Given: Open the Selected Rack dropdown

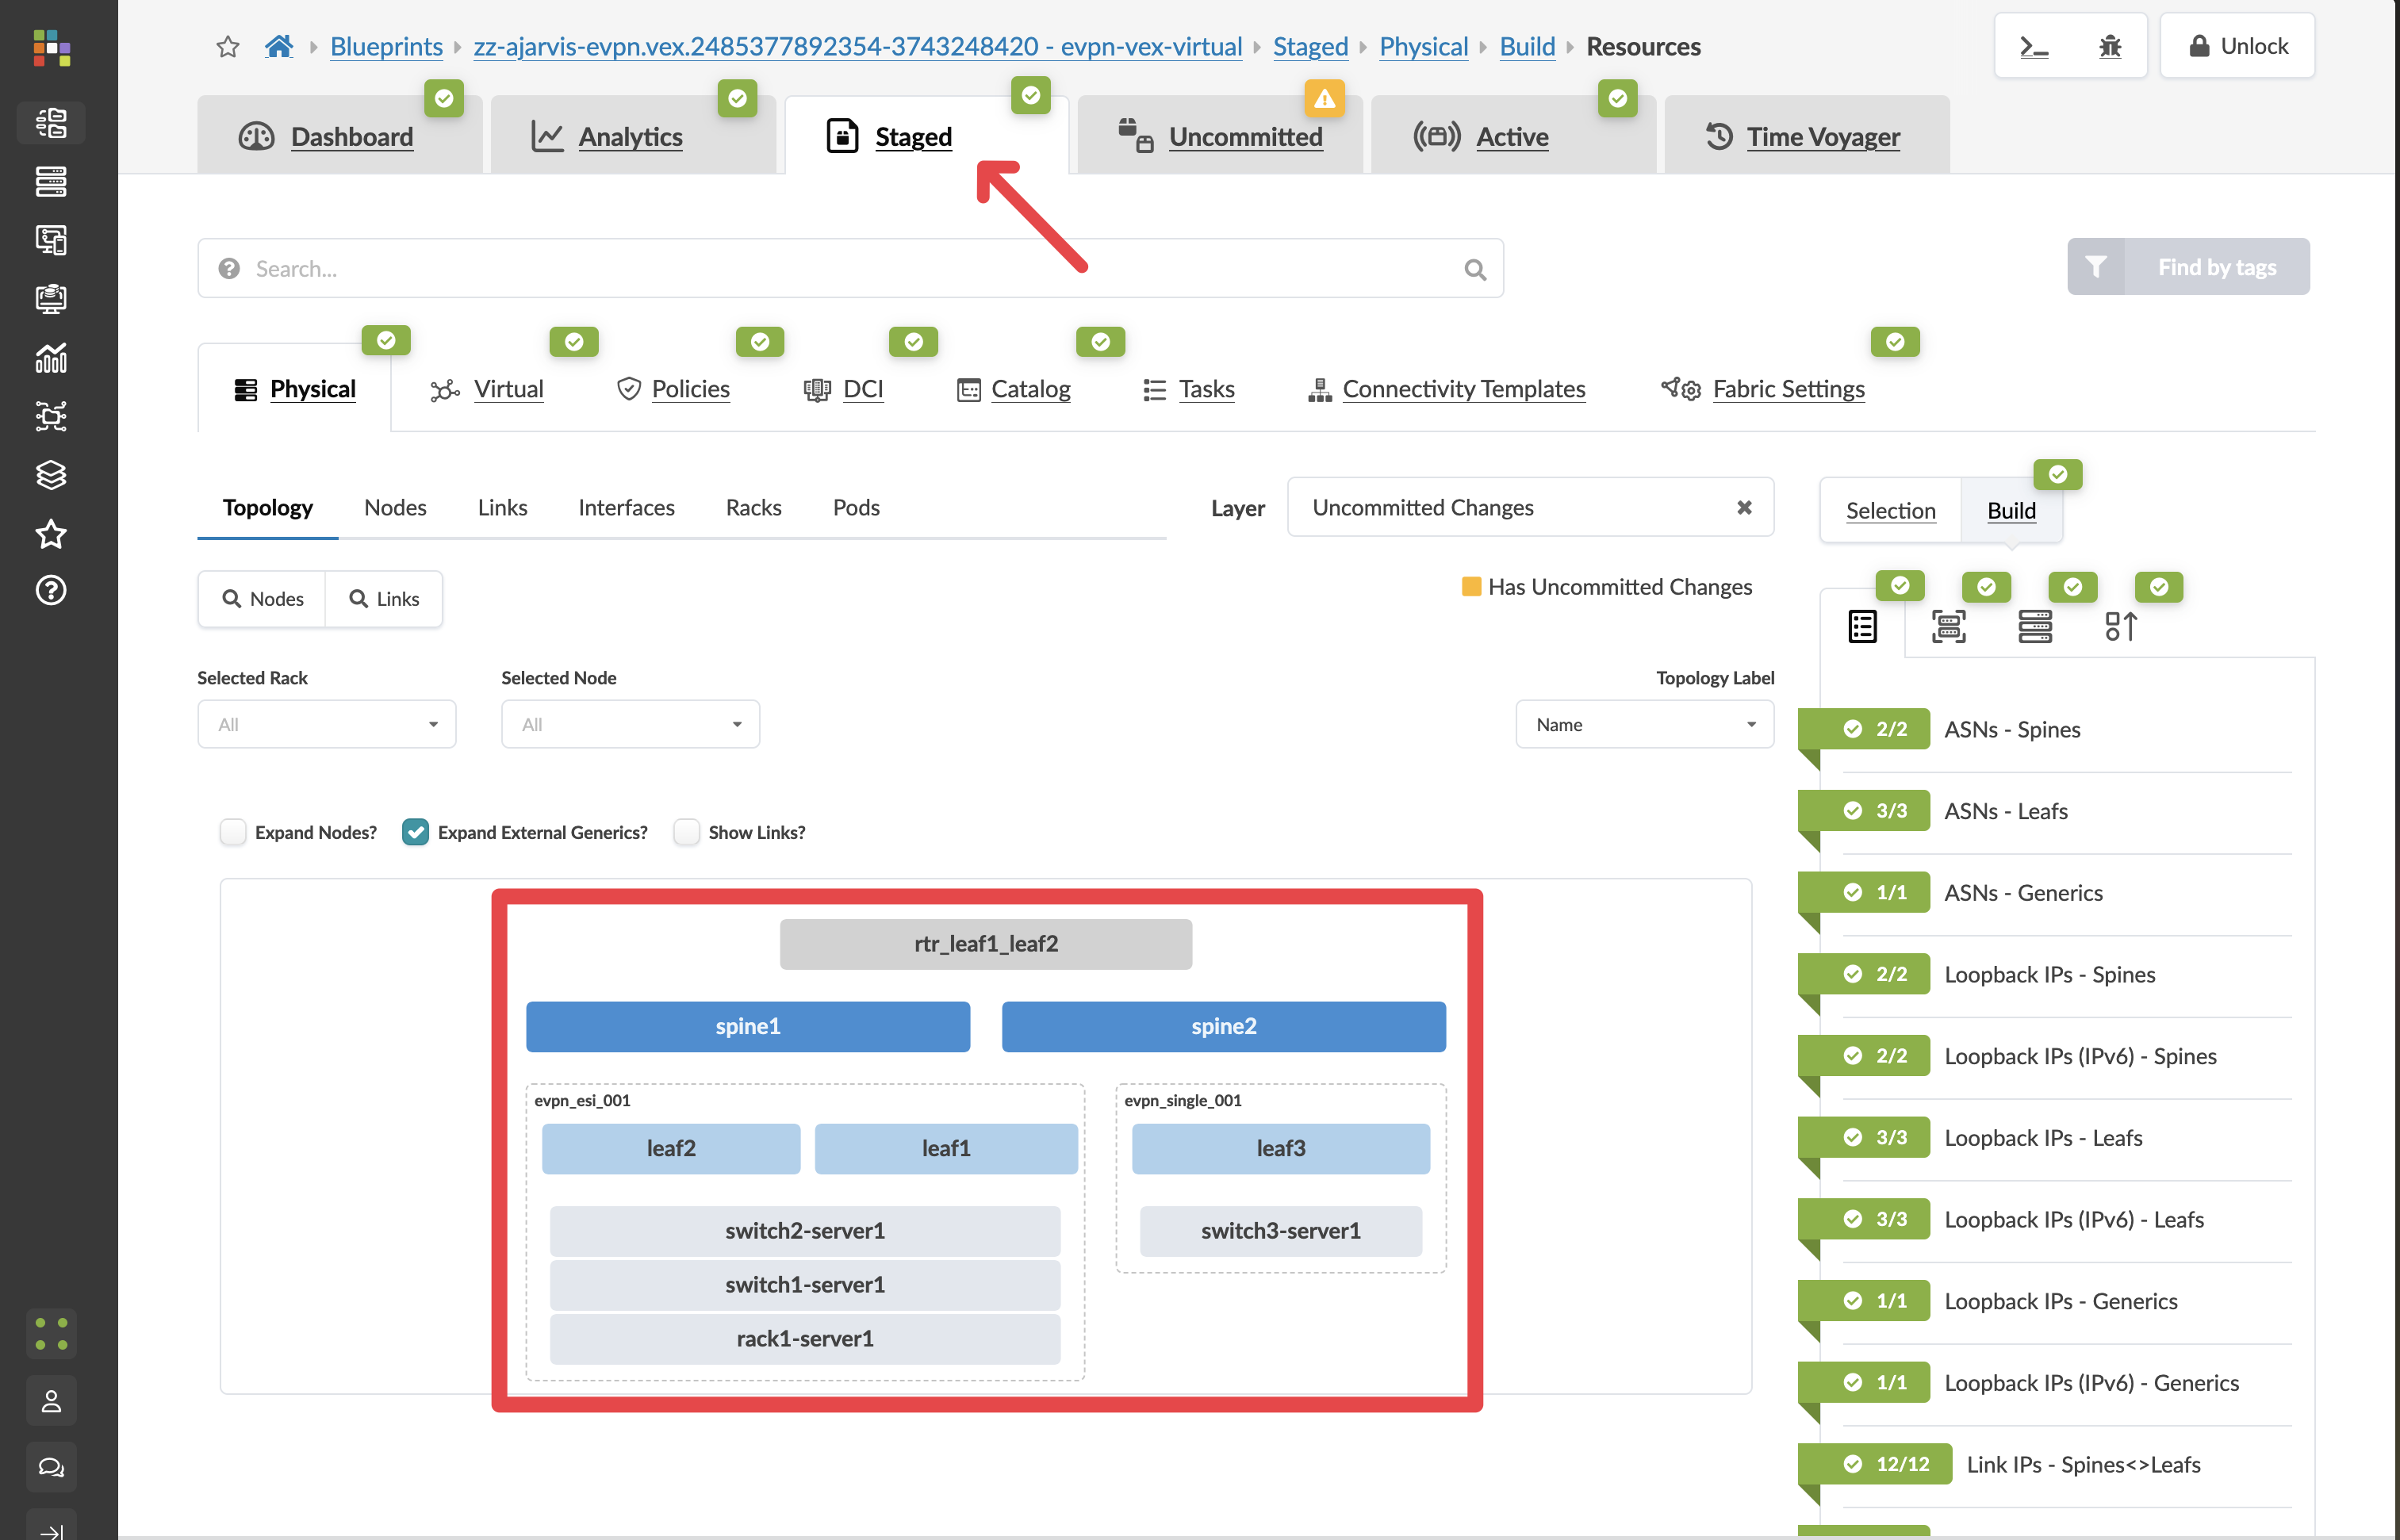Looking at the screenshot, I should (x=326, y=724).
